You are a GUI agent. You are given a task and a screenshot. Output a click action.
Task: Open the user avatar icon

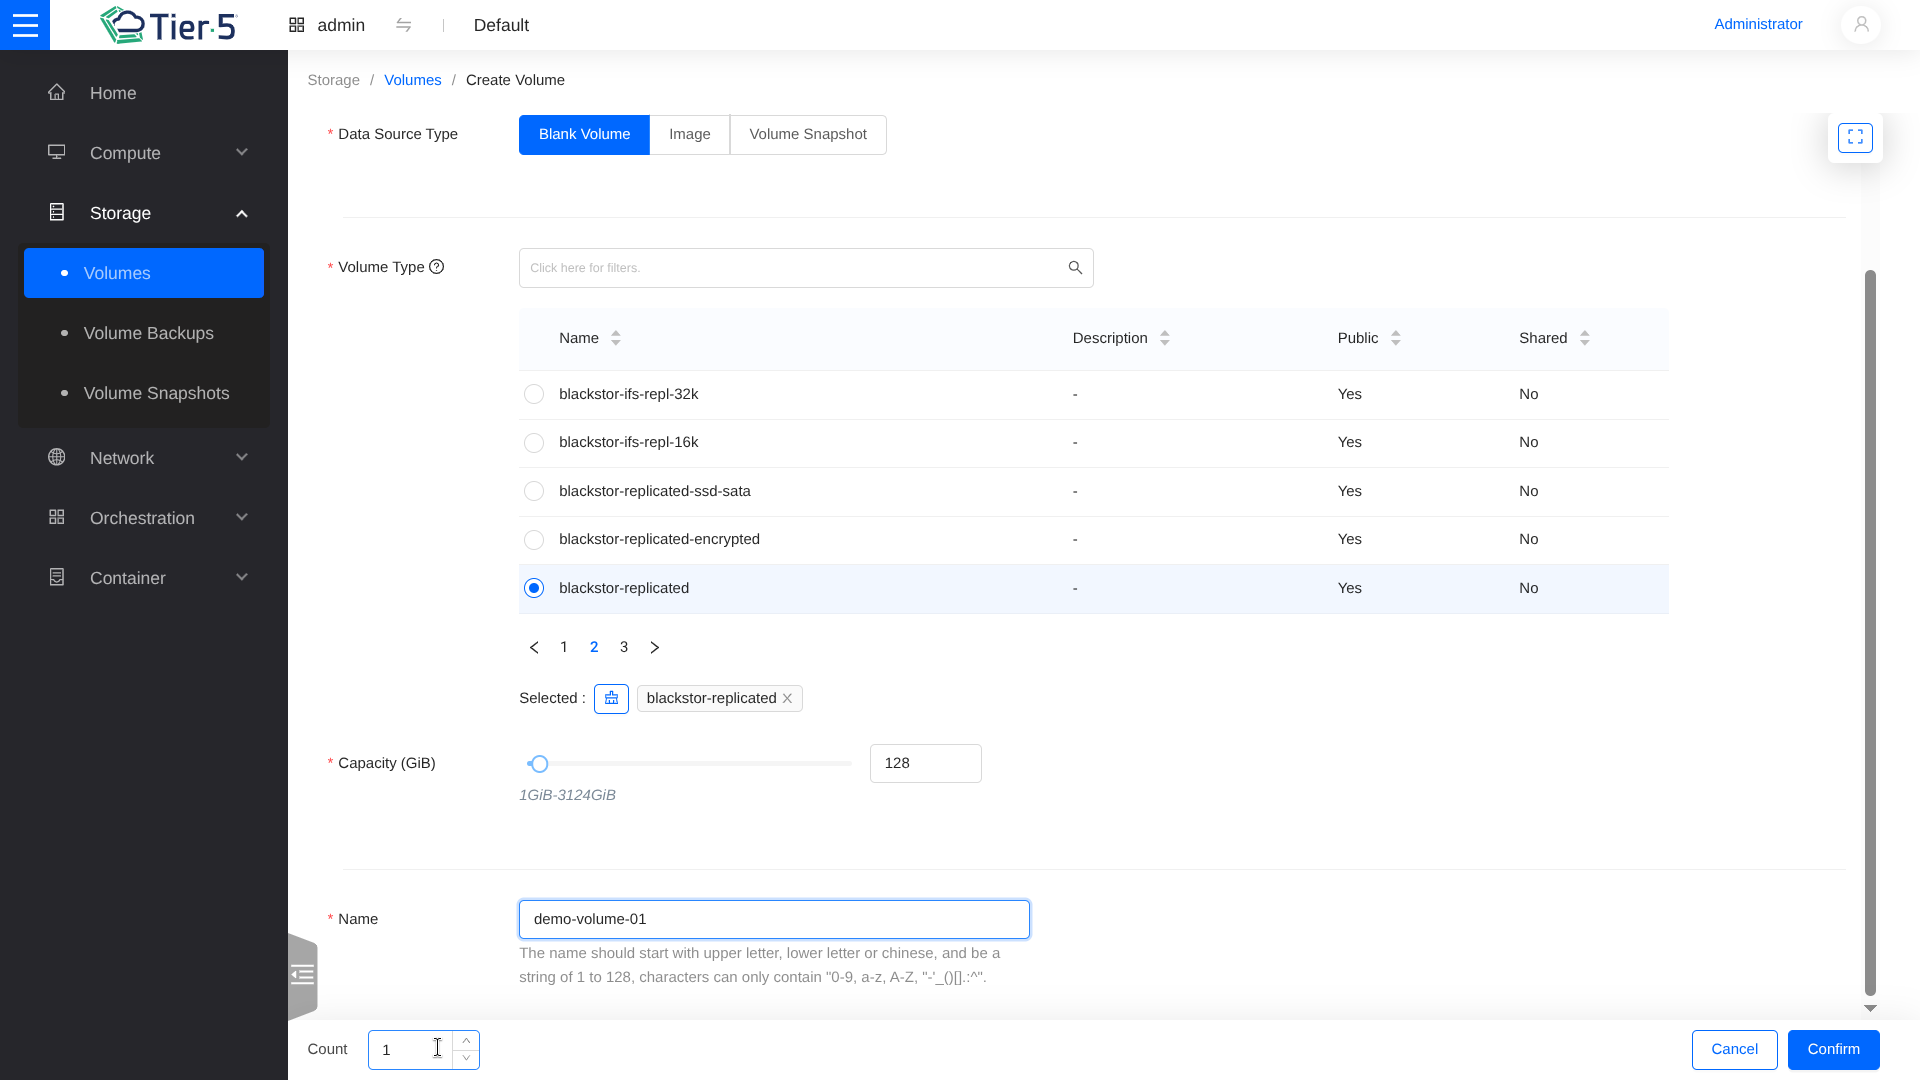1861,25
